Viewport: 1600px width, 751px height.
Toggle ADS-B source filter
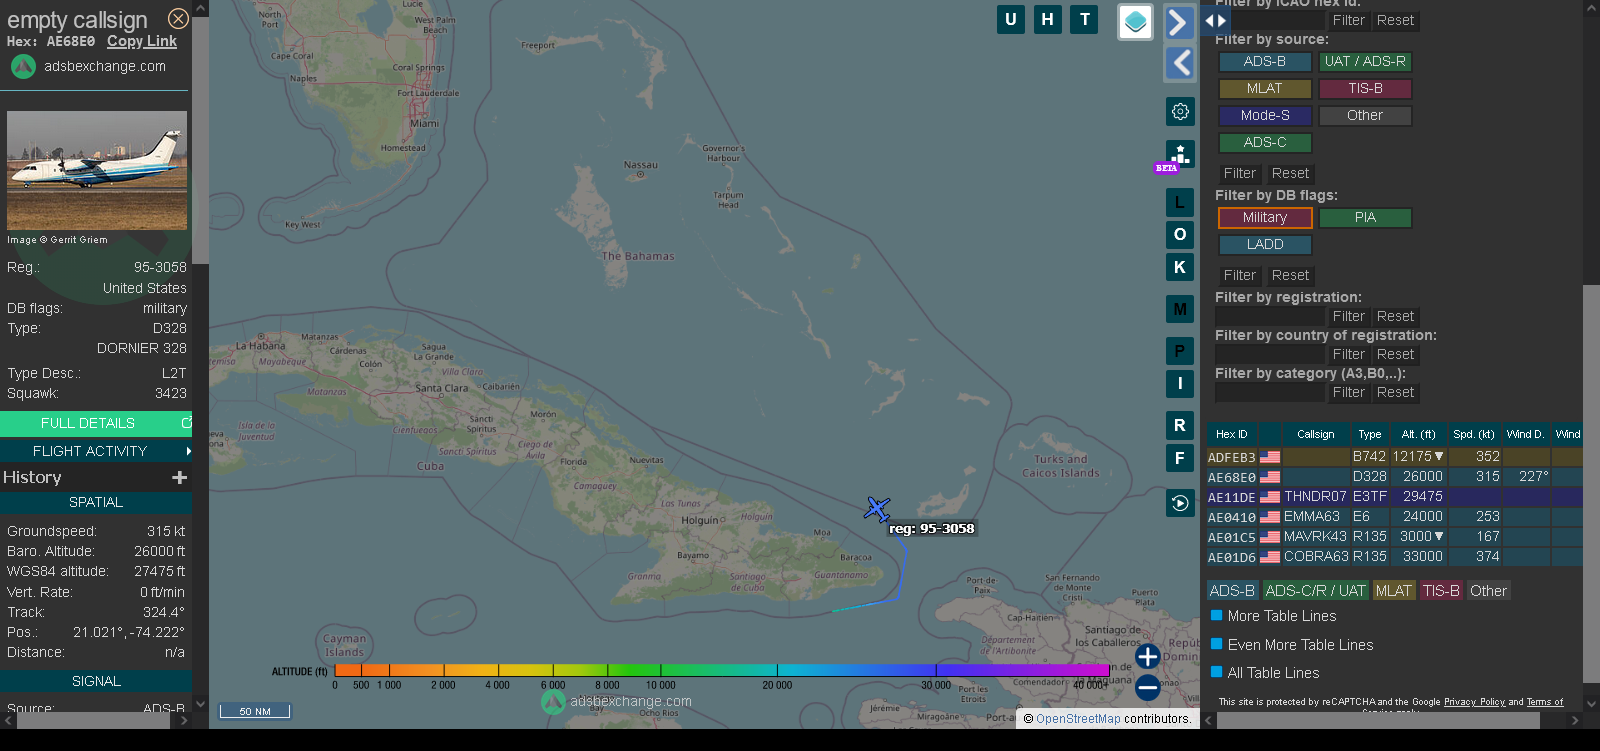click(1265, 62)
